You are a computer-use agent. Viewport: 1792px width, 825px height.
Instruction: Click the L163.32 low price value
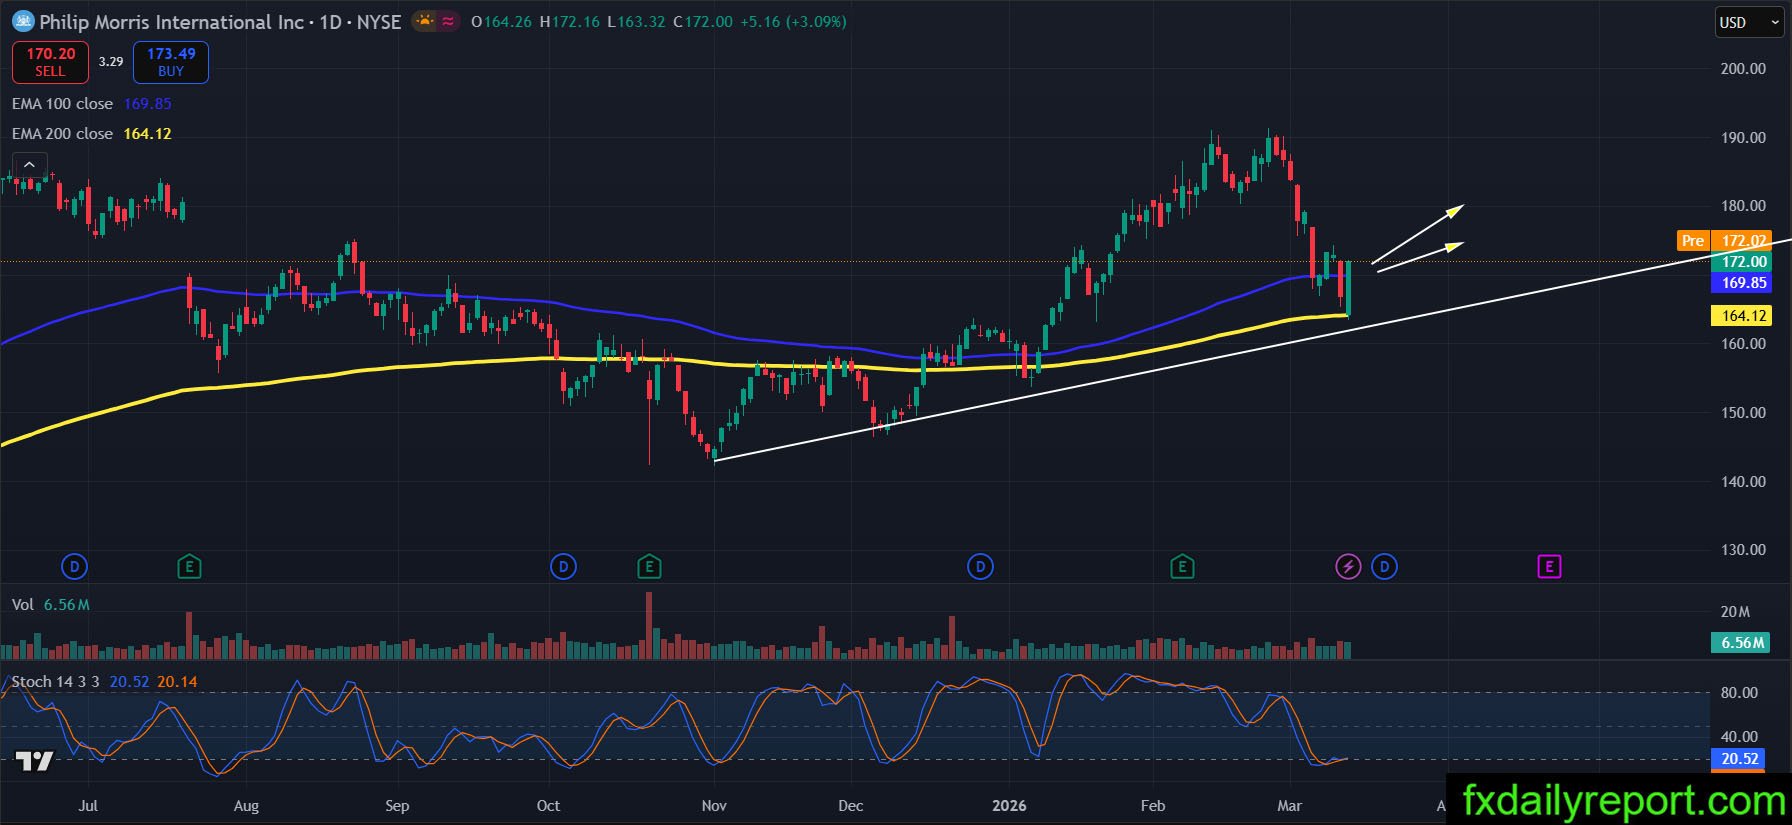[637, 22]
